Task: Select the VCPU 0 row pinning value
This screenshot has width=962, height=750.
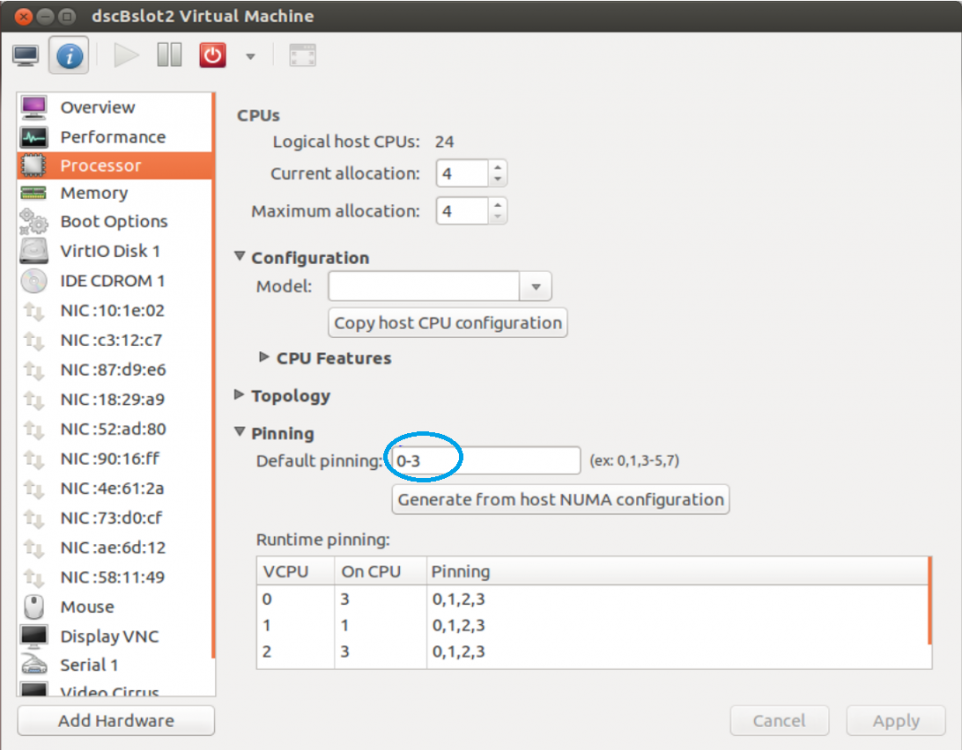Action: (x=458, y=599)
